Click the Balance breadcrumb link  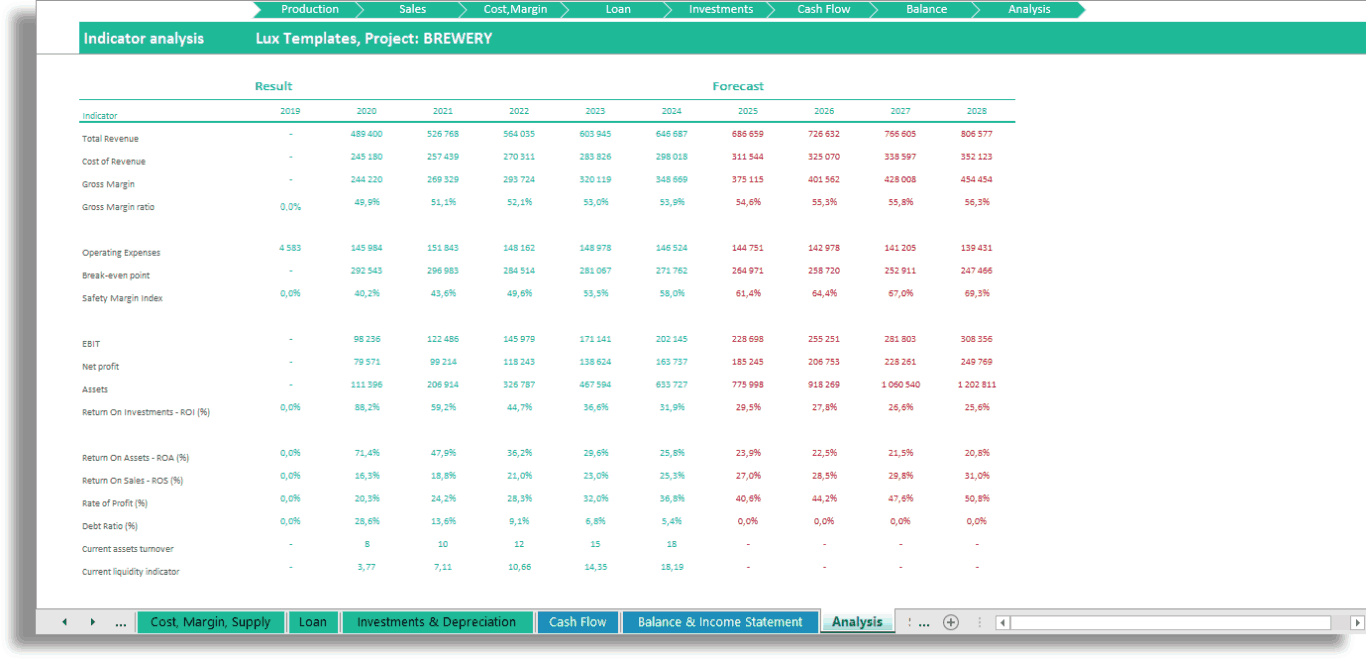[x=925, y=9]
